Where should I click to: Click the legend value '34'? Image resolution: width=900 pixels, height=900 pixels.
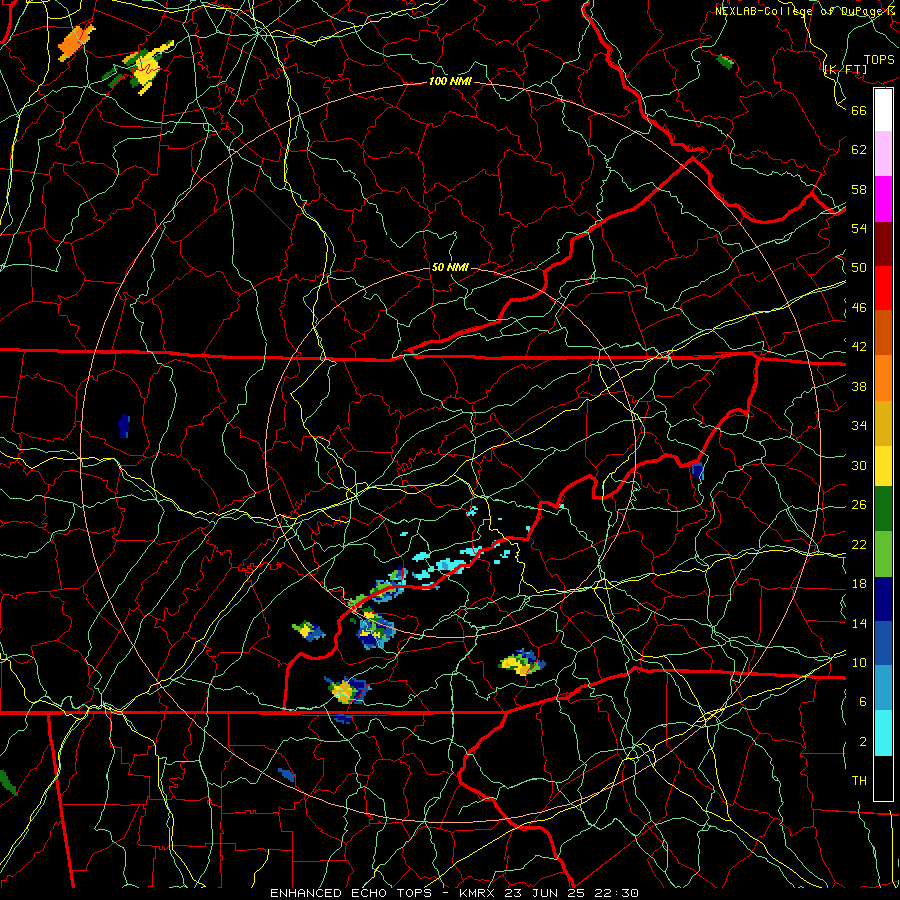pos(859,426)
